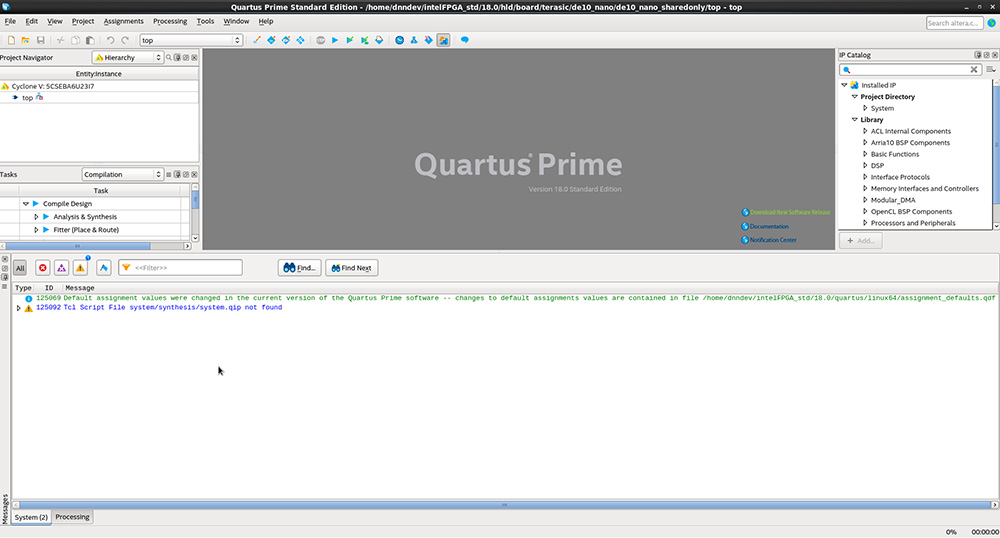Viewport: 1000px width, 538px height.
Task: Click the Open project folder icon
Action: tap(26, 40)
